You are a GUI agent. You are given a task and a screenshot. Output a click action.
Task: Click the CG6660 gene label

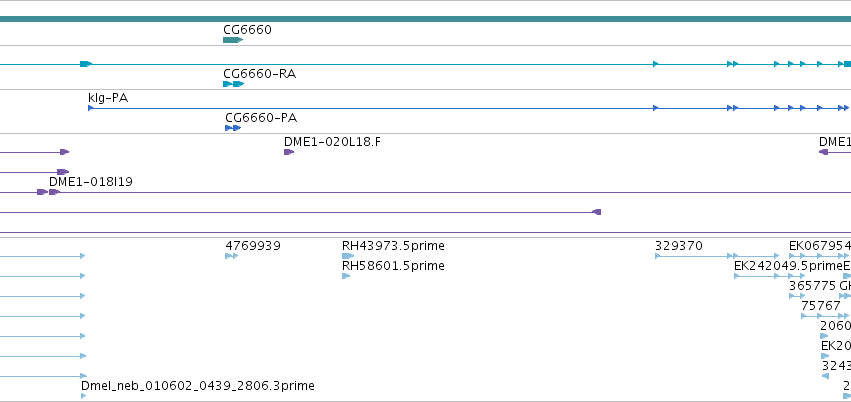click(247, 30)
